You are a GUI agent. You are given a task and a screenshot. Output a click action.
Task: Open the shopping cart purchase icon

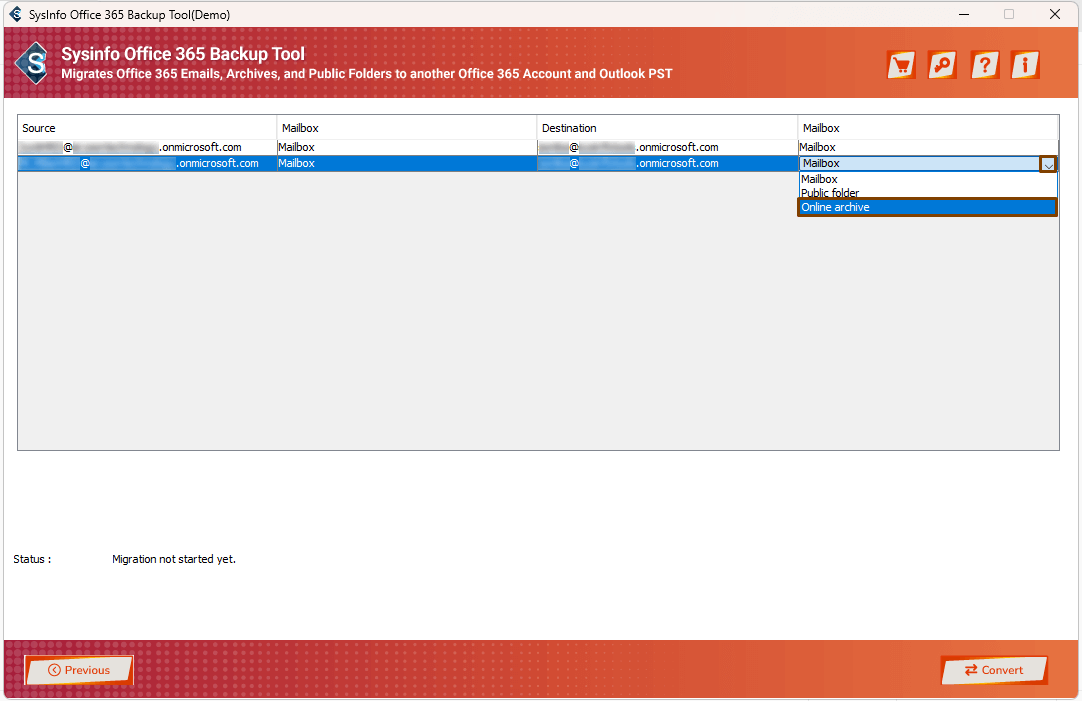pyautogui.click(x=901, y=65)
